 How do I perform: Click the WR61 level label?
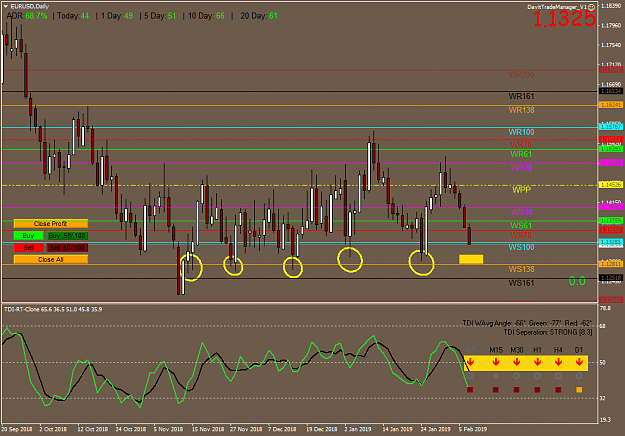click(x=521, y=154)
